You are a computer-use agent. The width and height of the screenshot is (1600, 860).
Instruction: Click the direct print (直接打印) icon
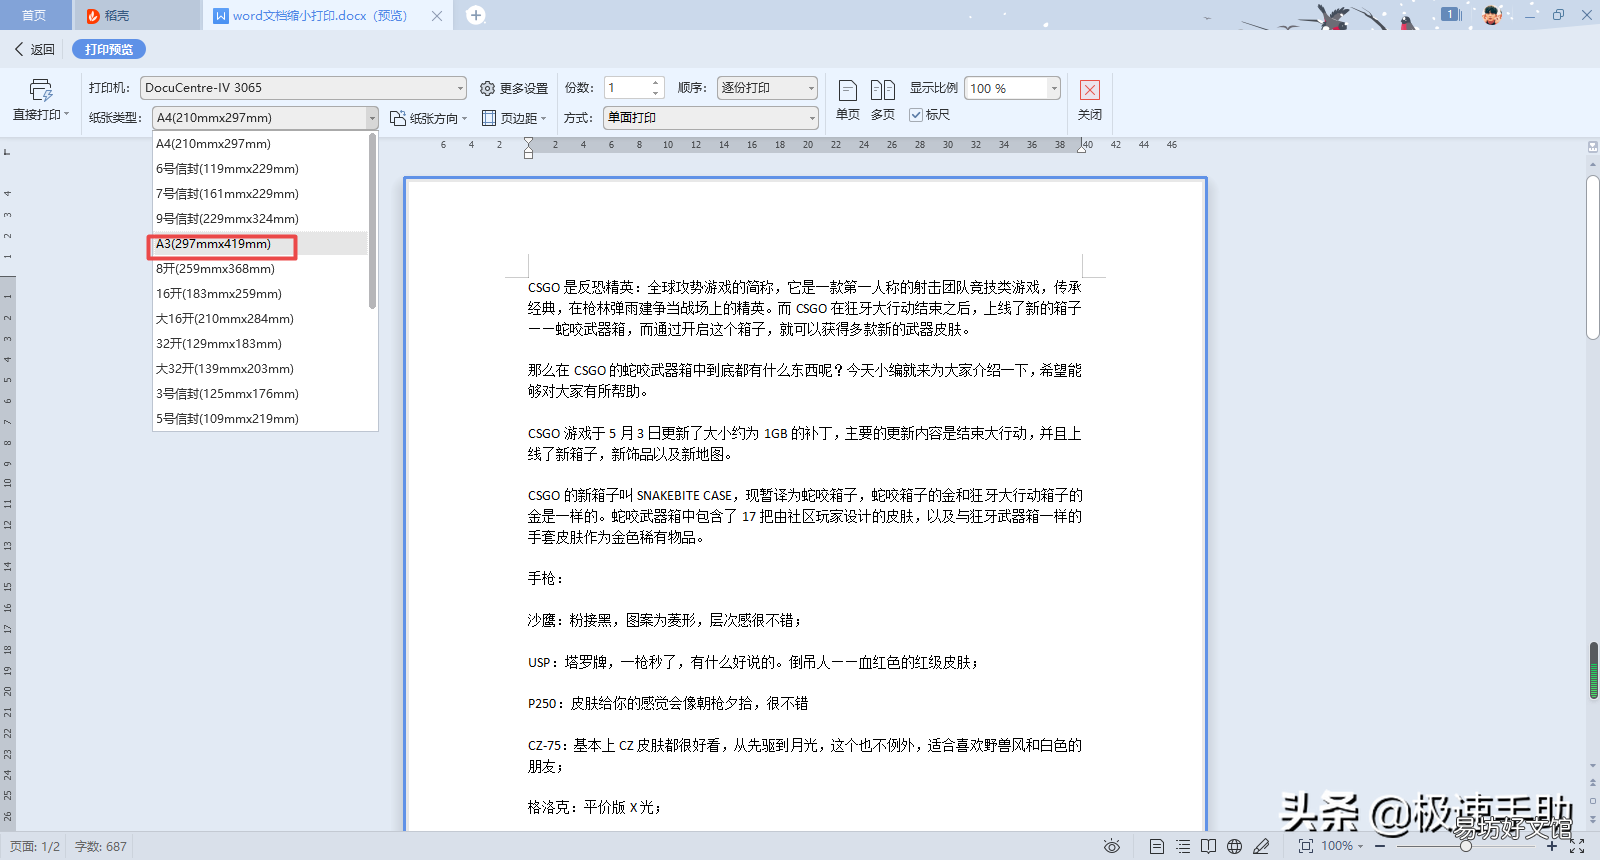coord(40,90)
